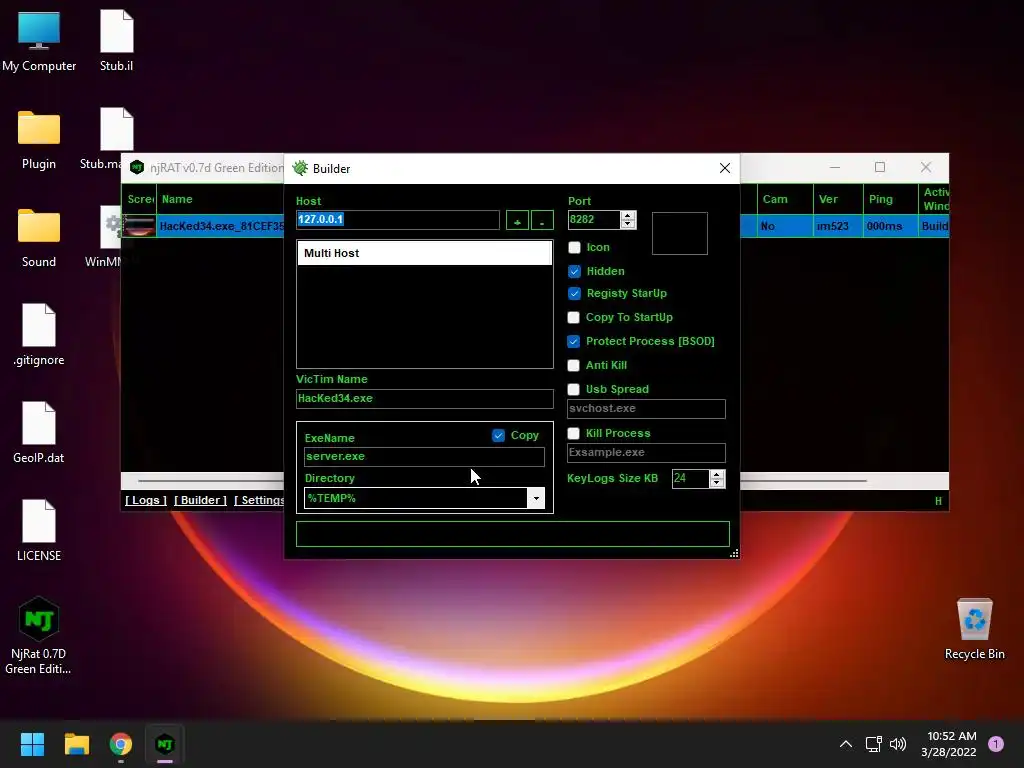Select the Stub.ma file icon on desktop
Viewport: 1024px width, 768px height.
coord(110,139)
